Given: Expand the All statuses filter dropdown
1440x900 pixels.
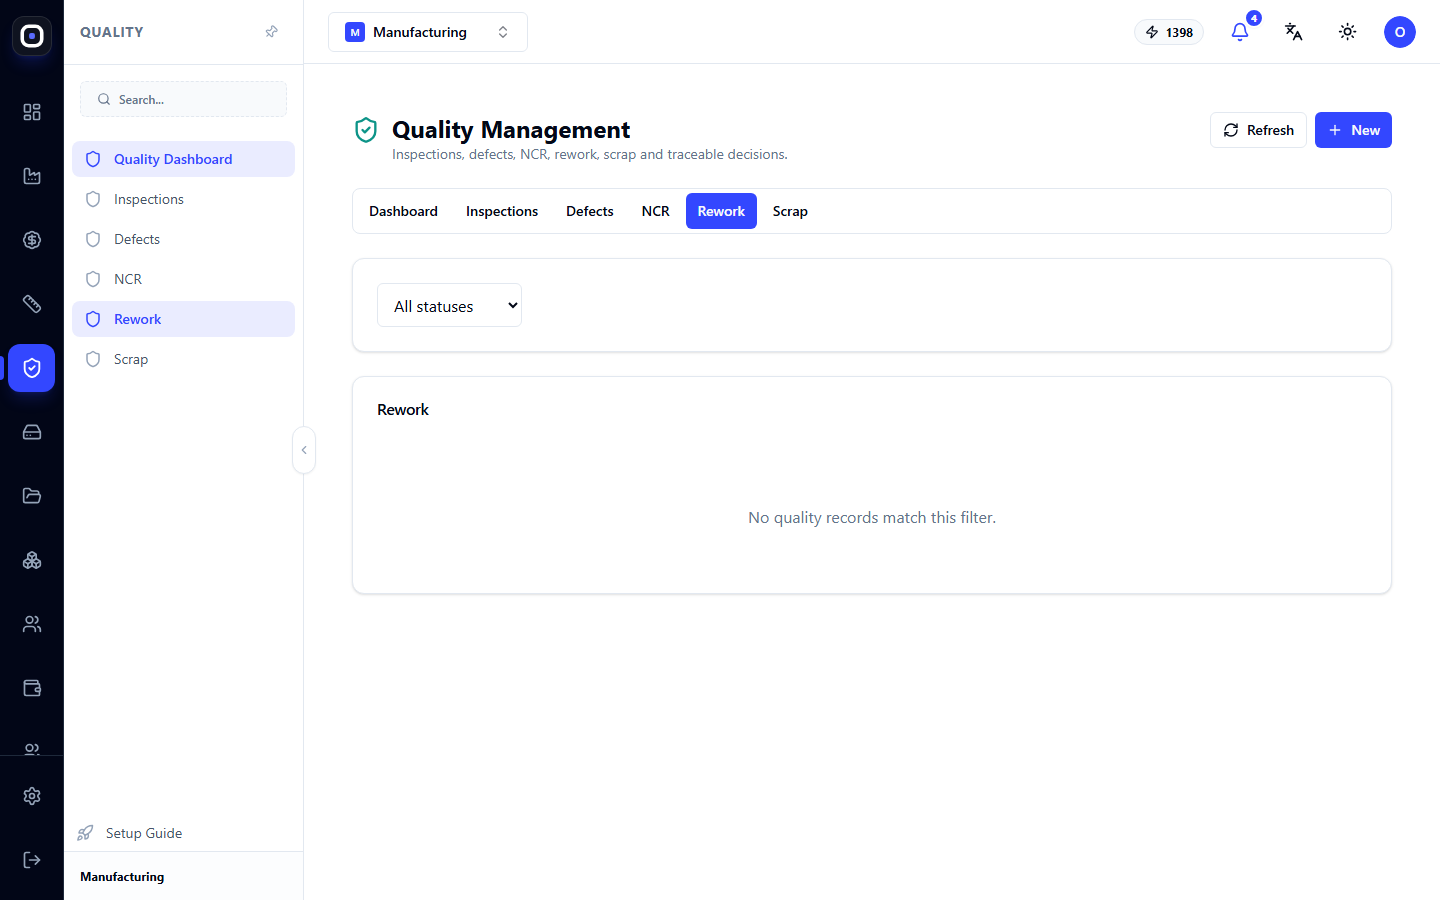Looking at the screenshot, I should (449, 305).
